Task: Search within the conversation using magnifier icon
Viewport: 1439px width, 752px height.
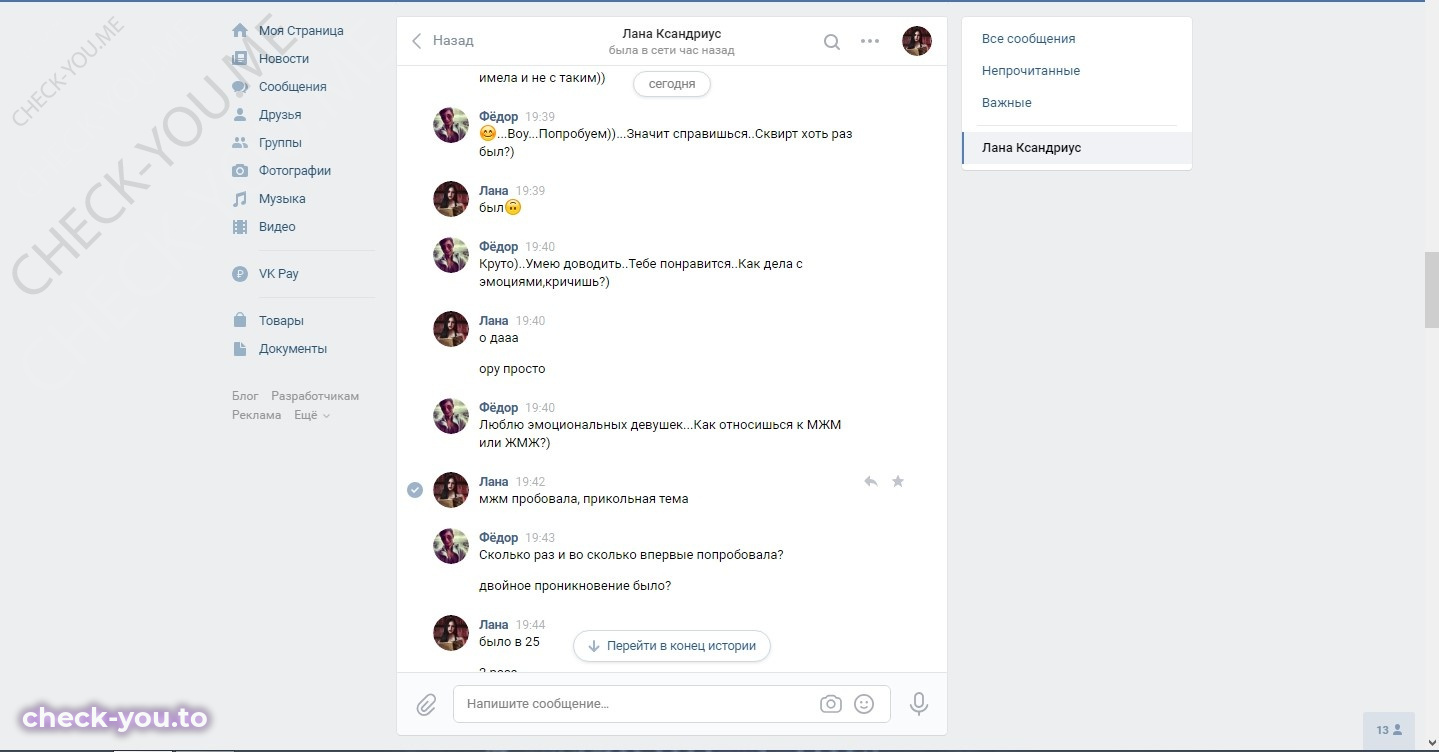Action: [831, 42]
